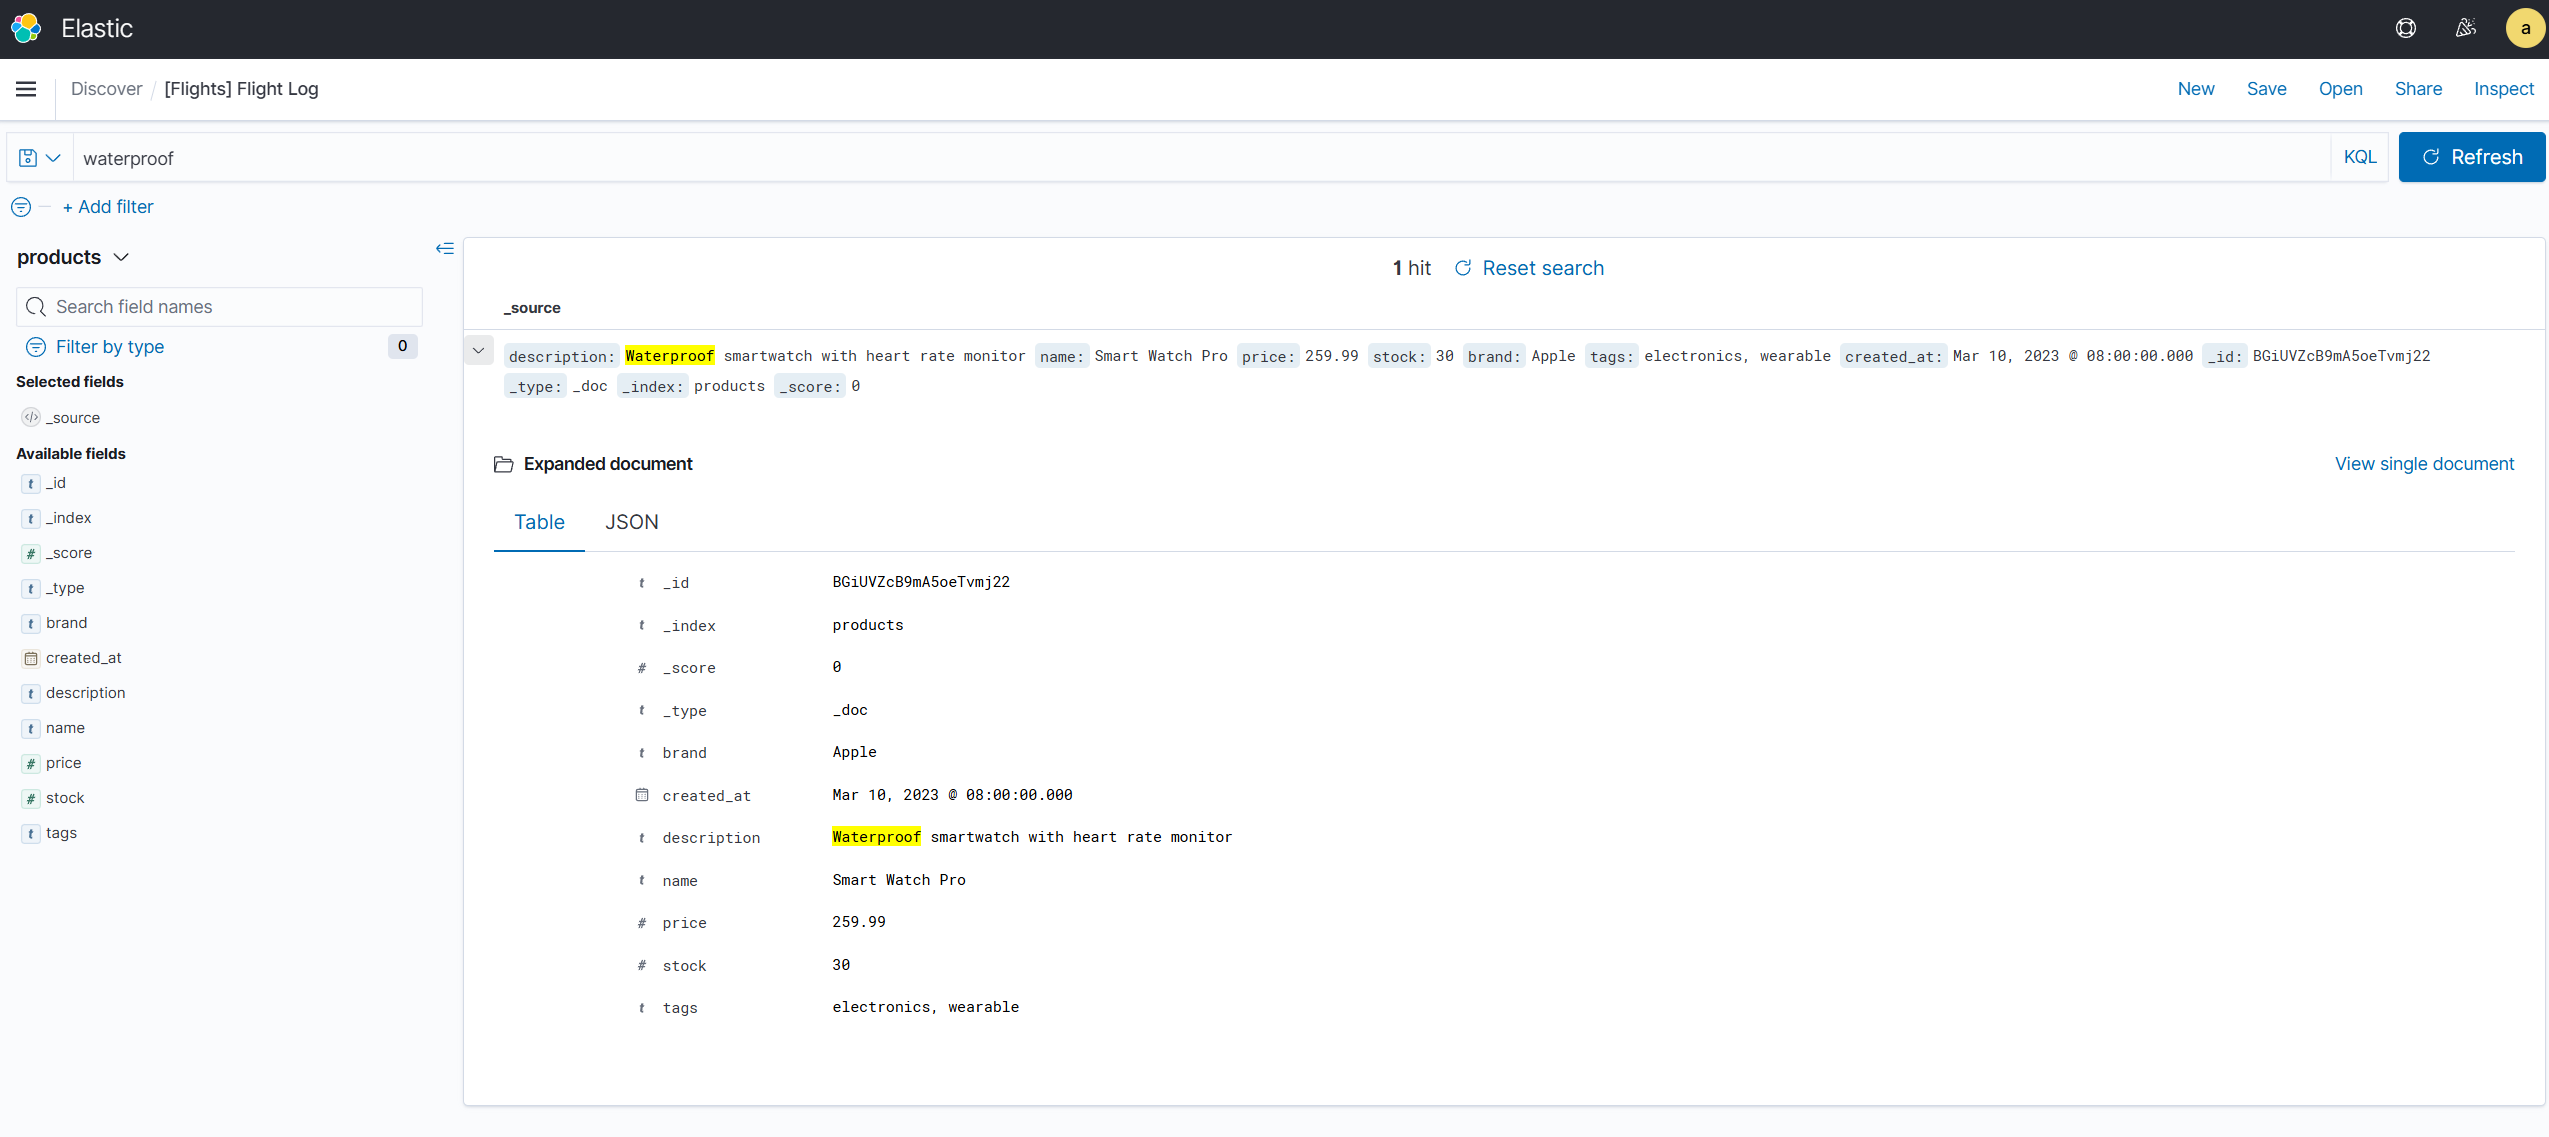This screenshot has width=2549, height=1137.
Task: Collapse the field sidebar arrow icon
Action: click(x=445, y=248)
